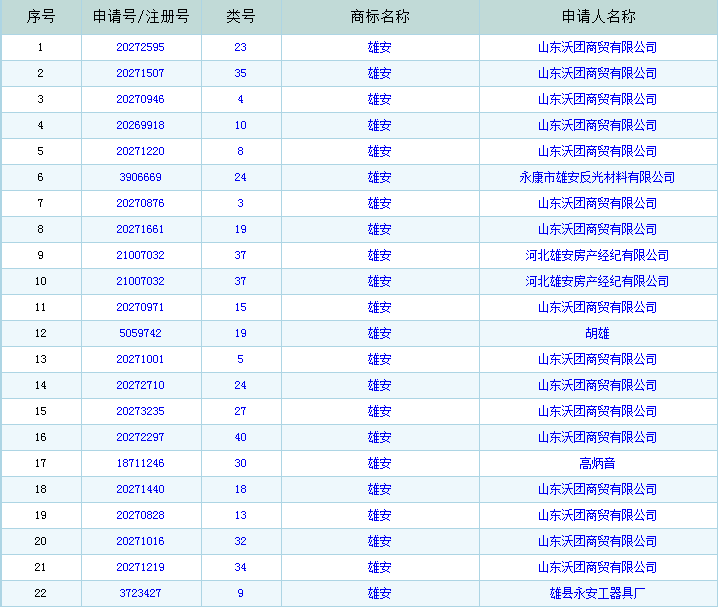Open application number 20273235
This screenshot has height=607, width=718.
click(140, 411)
